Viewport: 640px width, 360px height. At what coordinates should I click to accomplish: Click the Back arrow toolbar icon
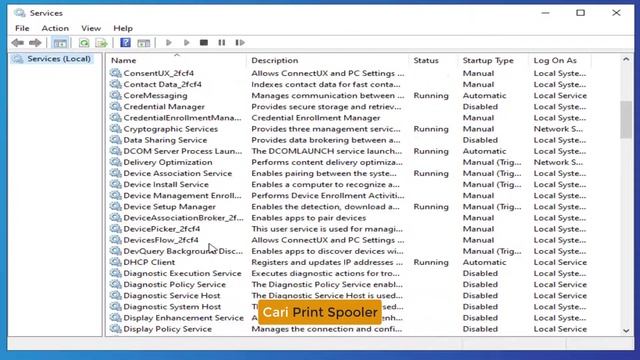click(18, 42)
